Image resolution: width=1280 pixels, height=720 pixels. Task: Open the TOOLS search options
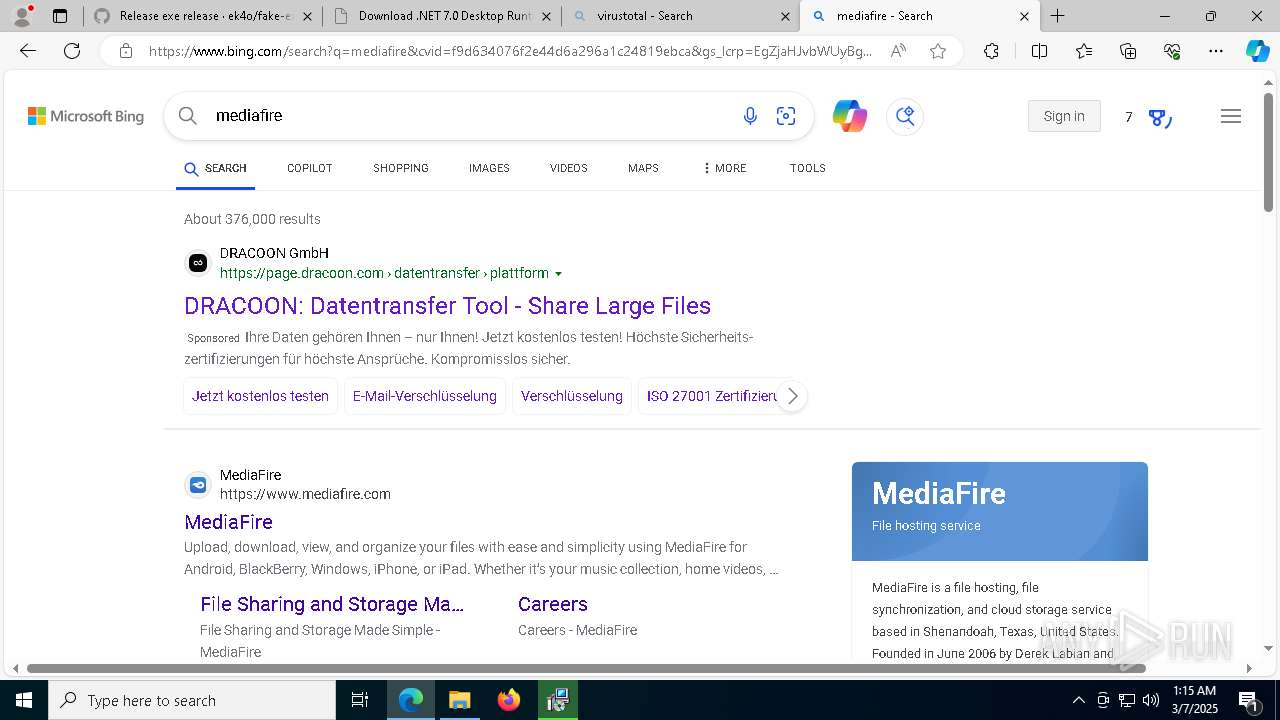[x=808, y=168]
